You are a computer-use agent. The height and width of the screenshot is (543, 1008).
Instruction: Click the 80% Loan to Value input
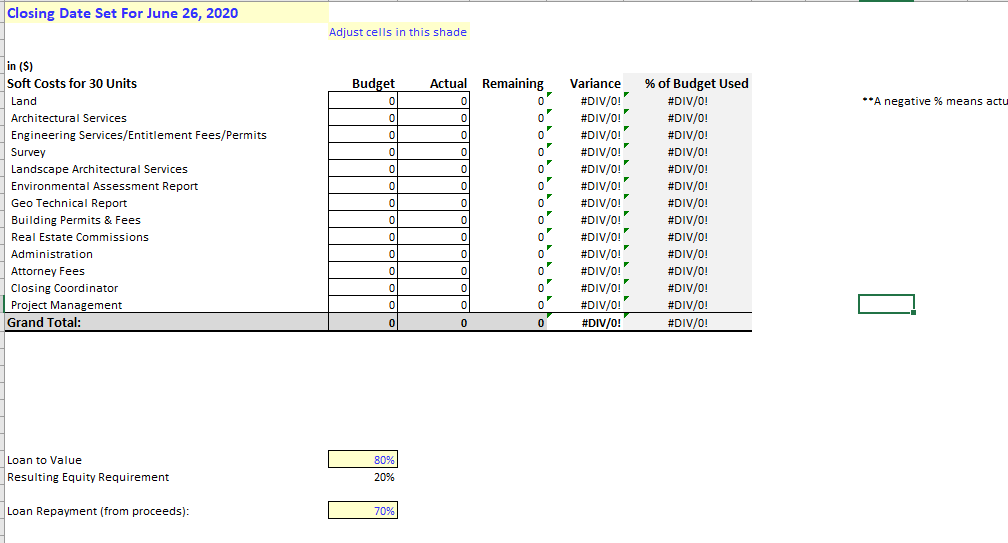click(x=363, y=459)
